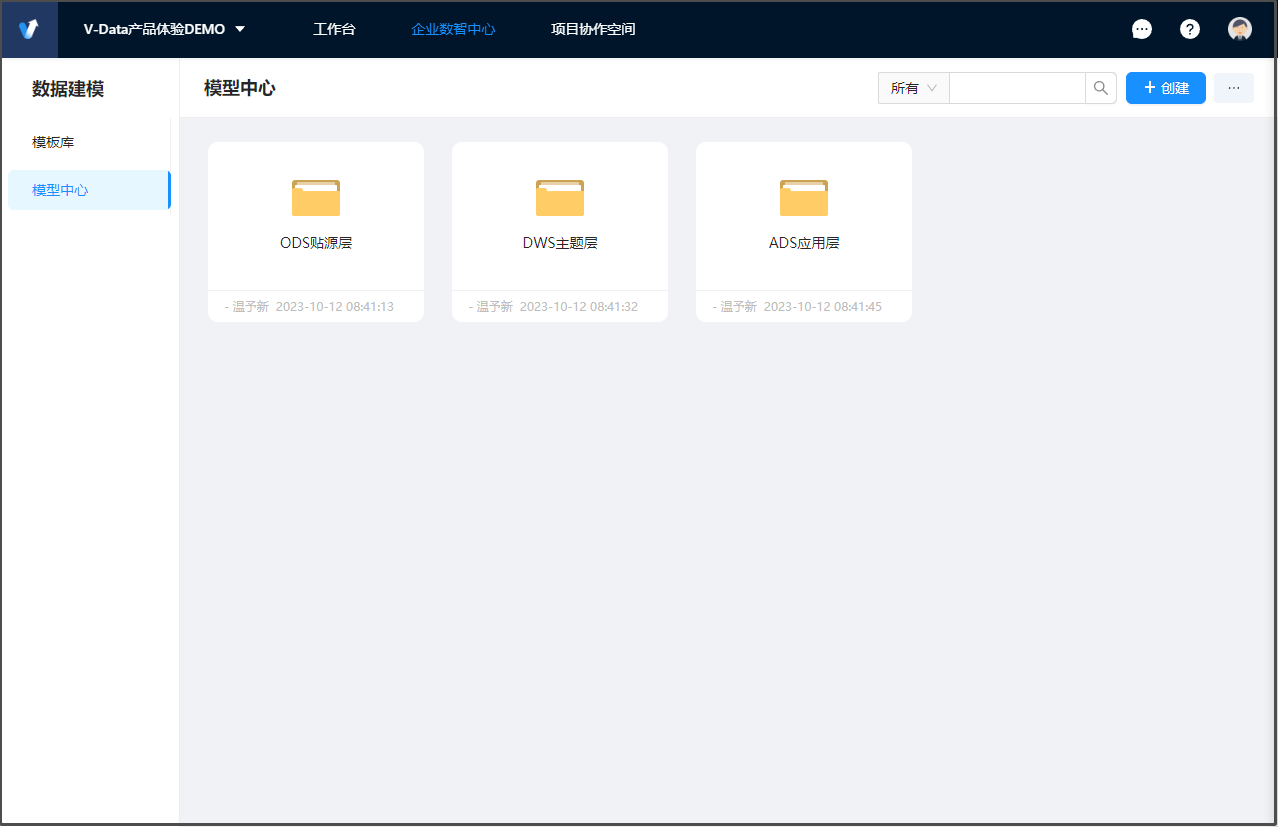The height and width of the screenshot is (827, 1278).
Task: Open the chat messages icon
Action: pos(1141,29)
